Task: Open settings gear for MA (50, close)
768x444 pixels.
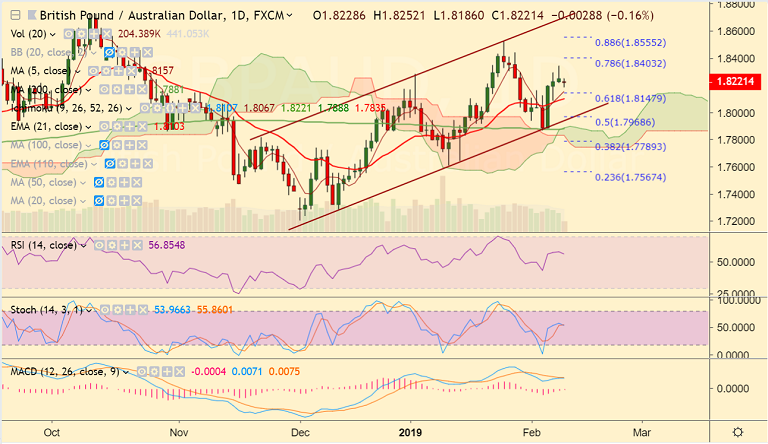Action: 112,182
